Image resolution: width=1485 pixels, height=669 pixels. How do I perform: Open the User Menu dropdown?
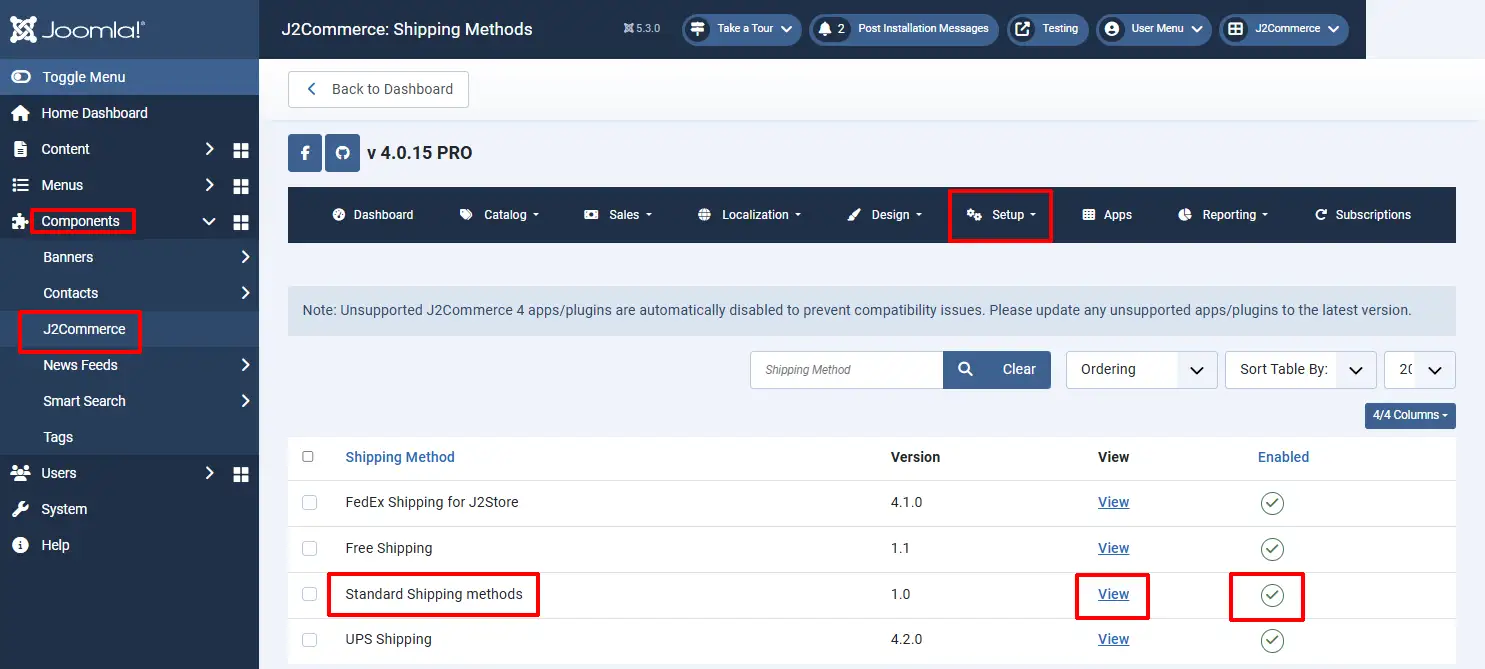click(1154, 29)
